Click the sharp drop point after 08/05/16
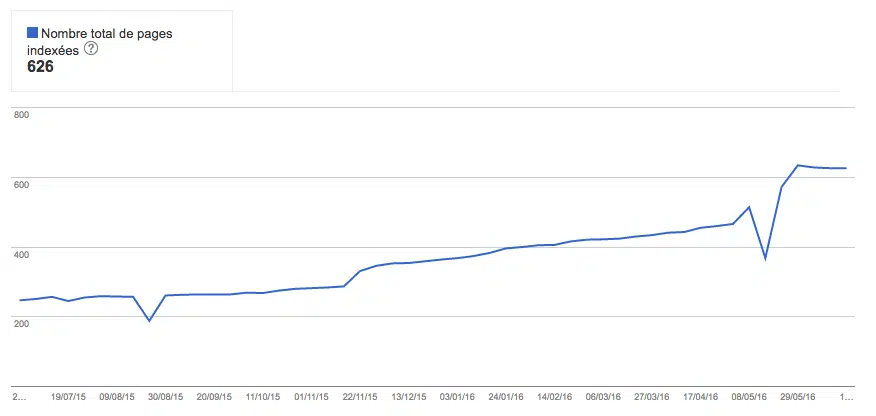 [765, 259]
